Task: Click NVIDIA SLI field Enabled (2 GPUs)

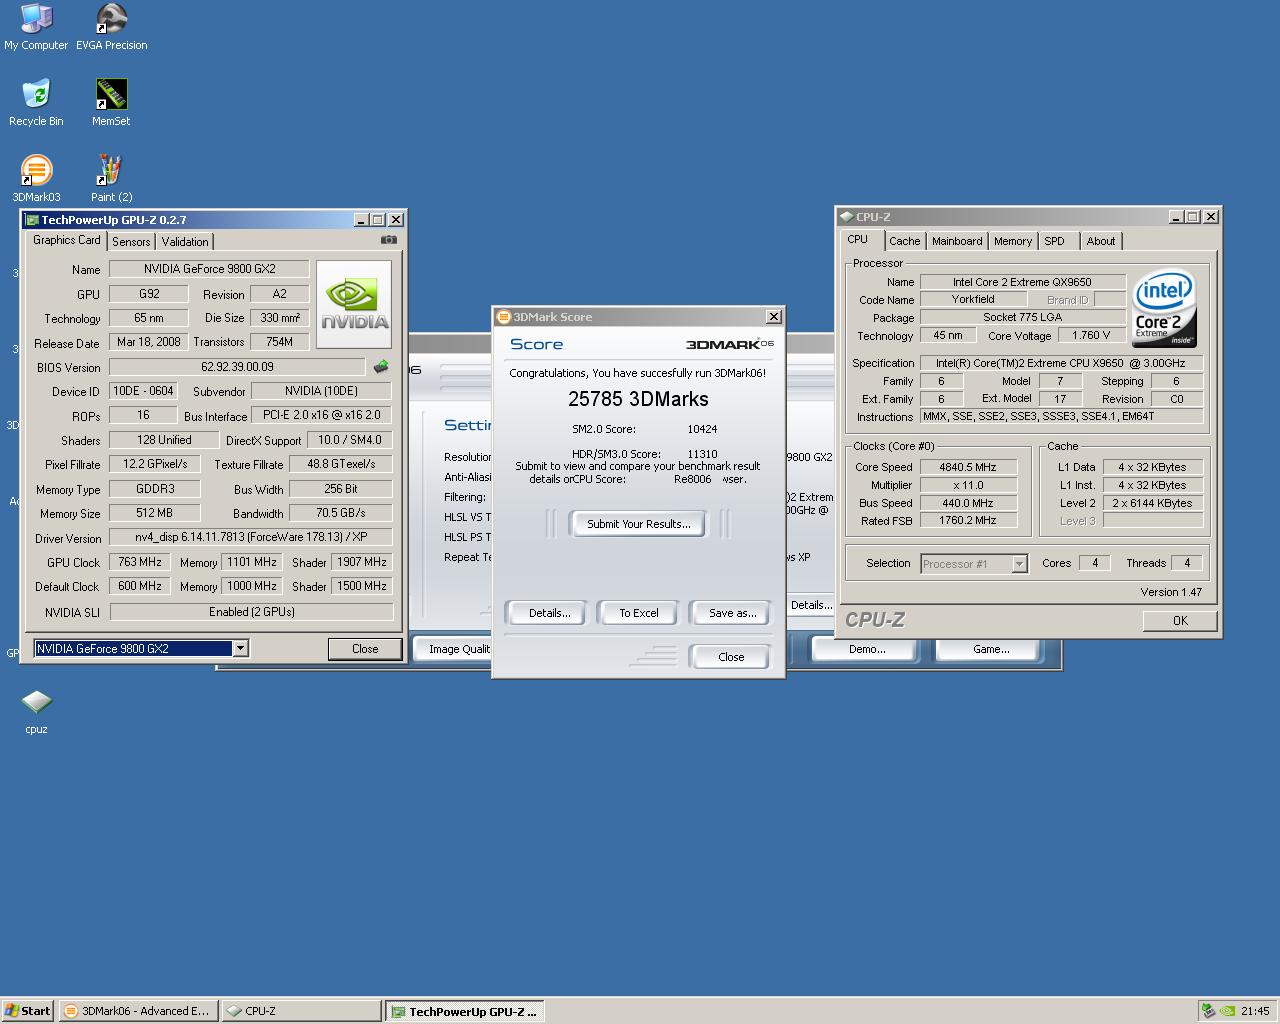Action: tap(251, 612)
